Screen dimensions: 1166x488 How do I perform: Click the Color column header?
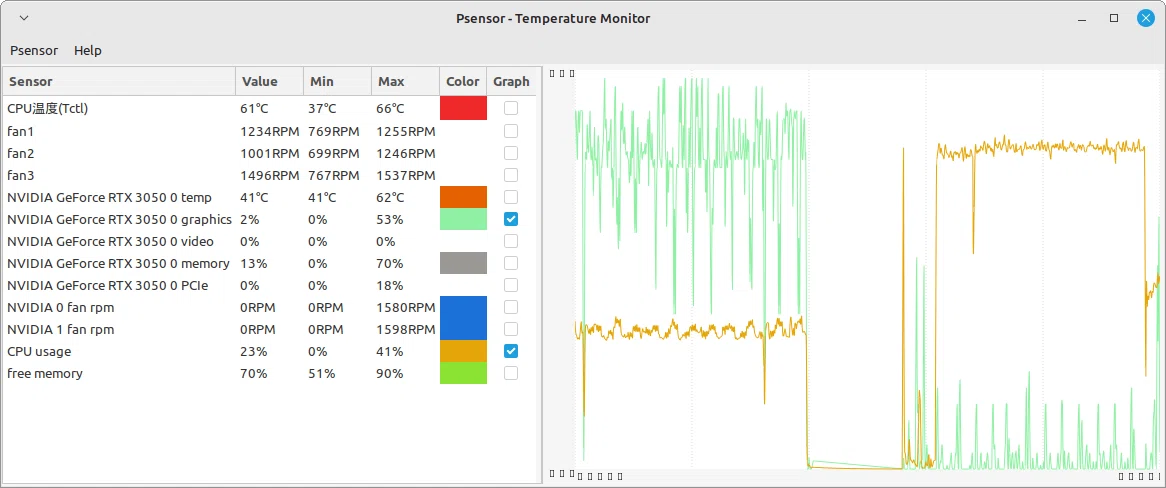[x=463, y=81]
